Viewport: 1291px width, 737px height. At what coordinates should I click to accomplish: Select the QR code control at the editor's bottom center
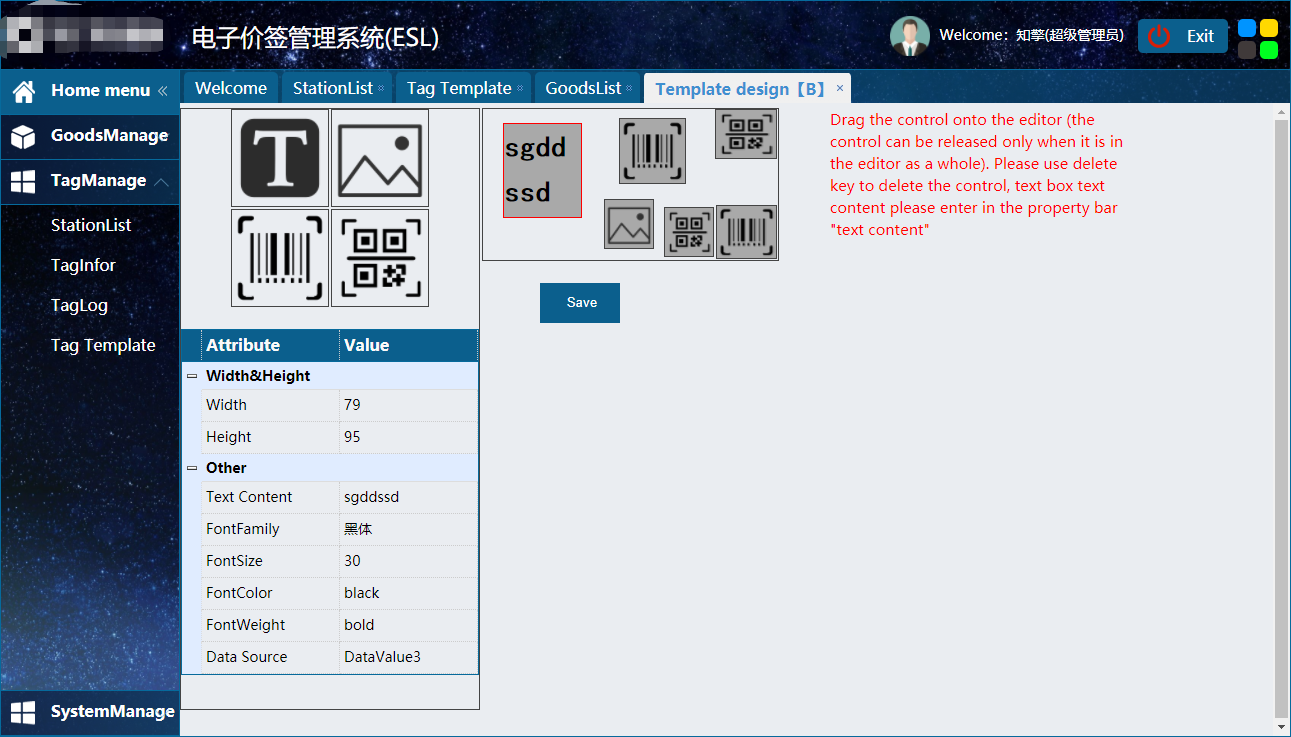click(x=689, y=232)
